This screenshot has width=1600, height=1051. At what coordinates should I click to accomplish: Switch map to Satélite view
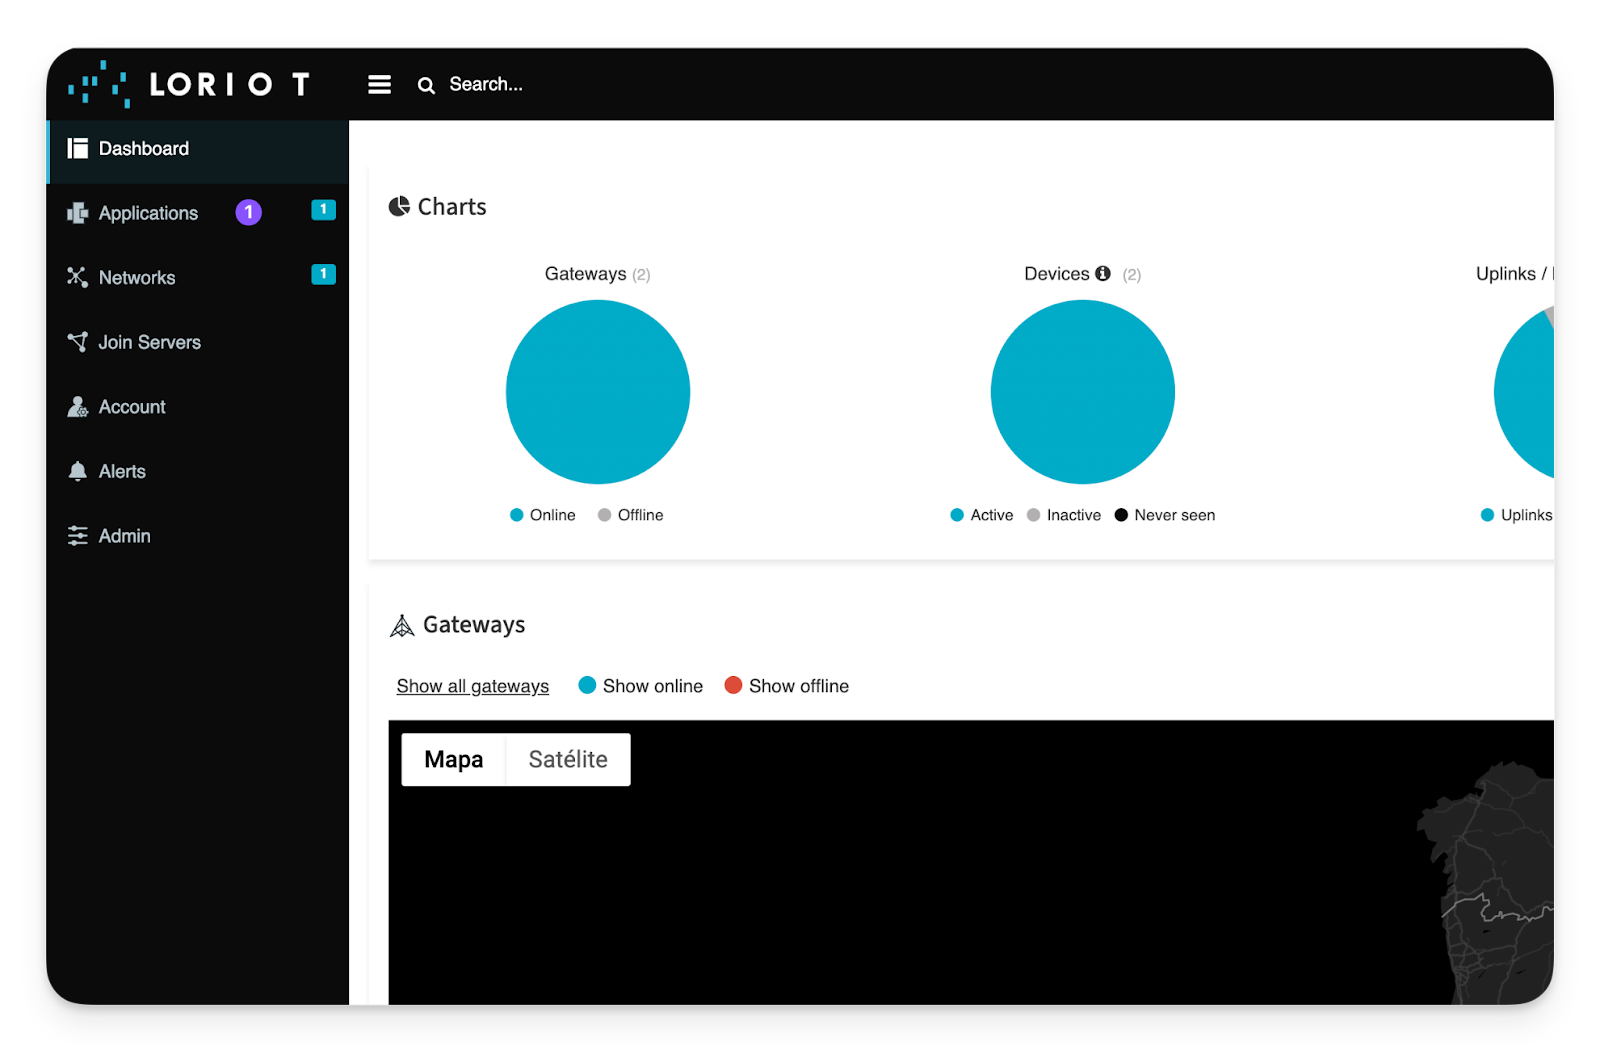(x=567, y=760)
